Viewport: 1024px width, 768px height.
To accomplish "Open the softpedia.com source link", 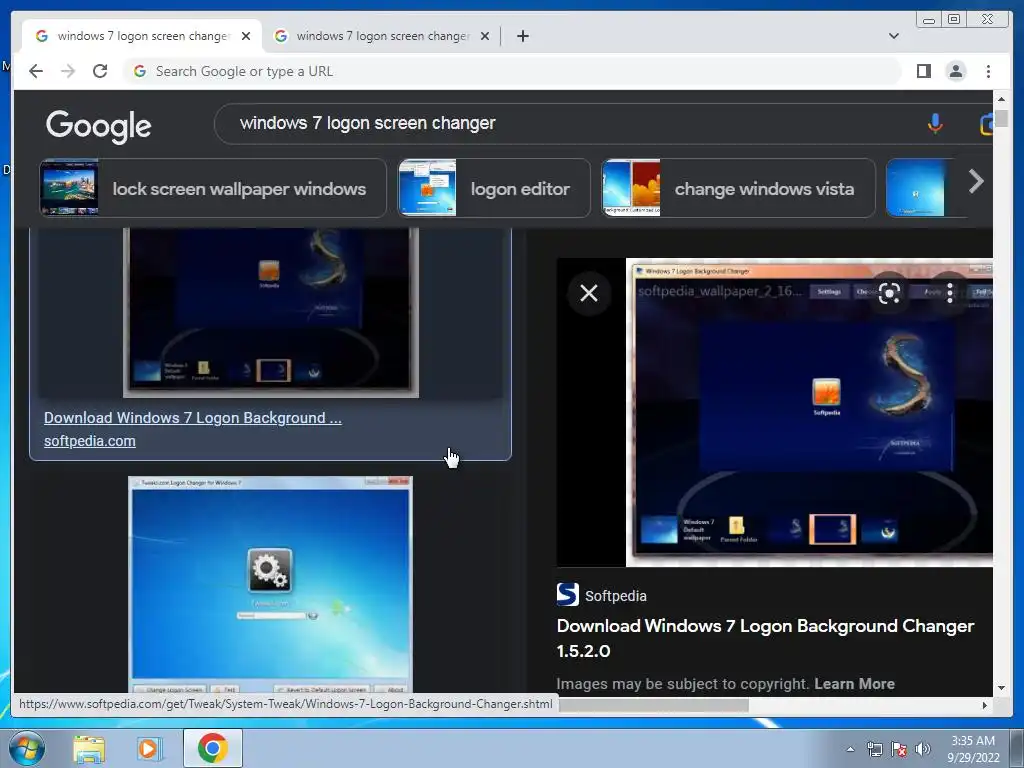I will pyautogui.click(x=89, y=441).
